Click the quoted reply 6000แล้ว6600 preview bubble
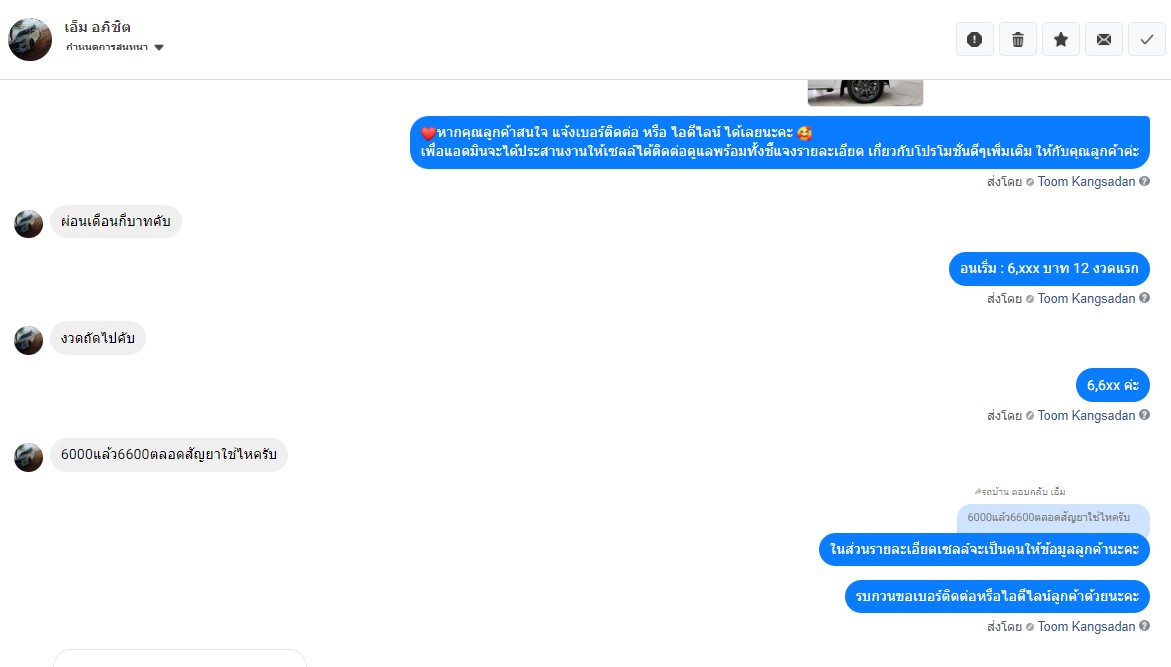 click(1053, 518)
